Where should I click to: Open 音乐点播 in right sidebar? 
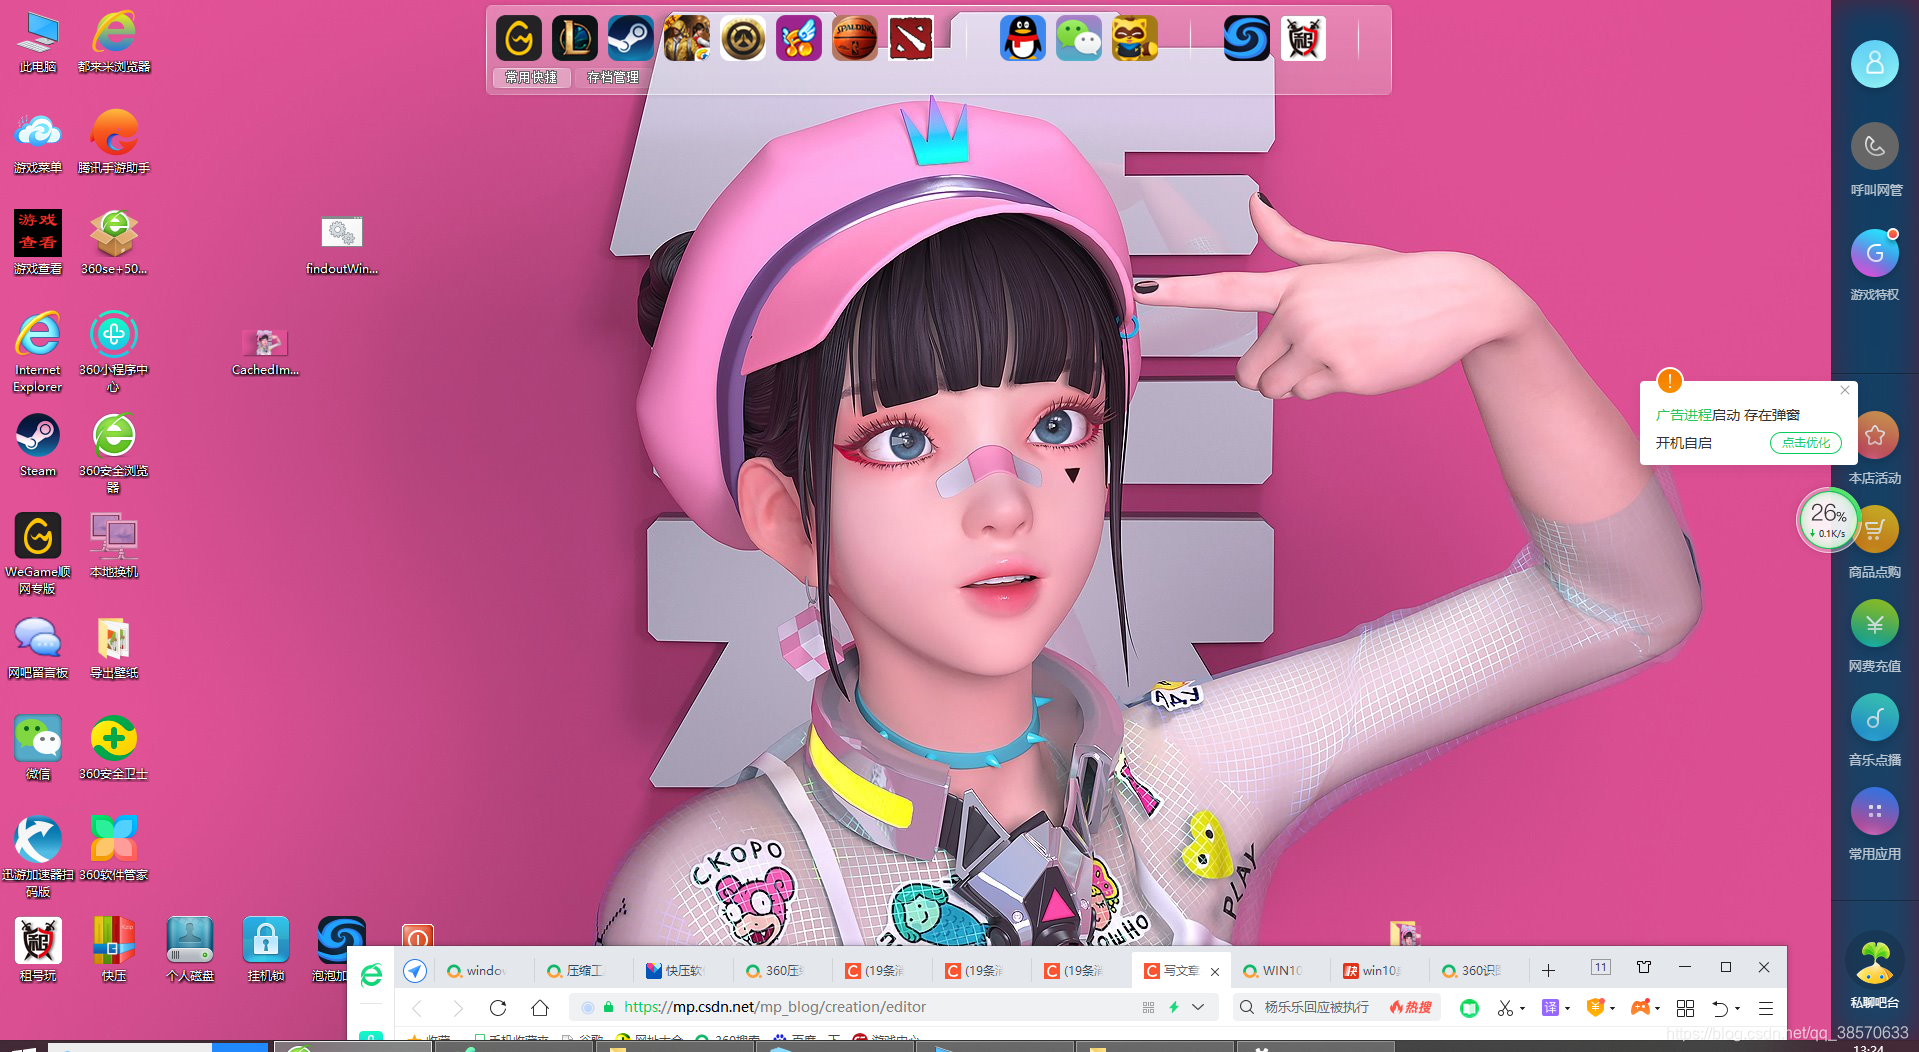1875,730
